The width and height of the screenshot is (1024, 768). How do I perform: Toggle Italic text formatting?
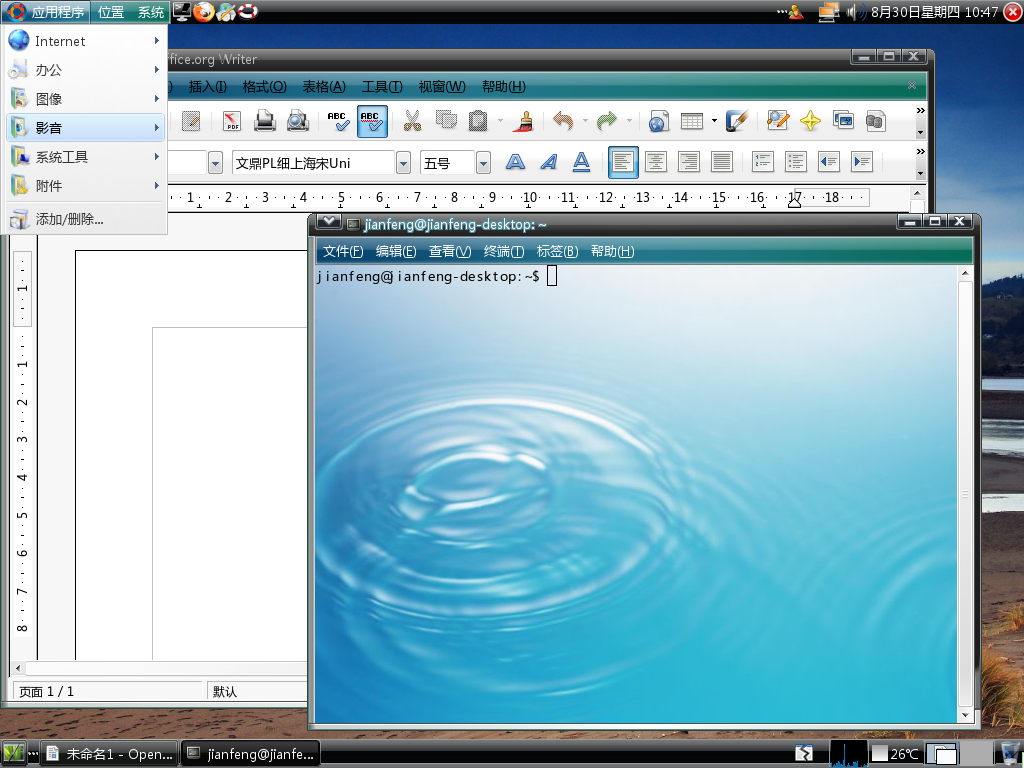coord(549,161)
